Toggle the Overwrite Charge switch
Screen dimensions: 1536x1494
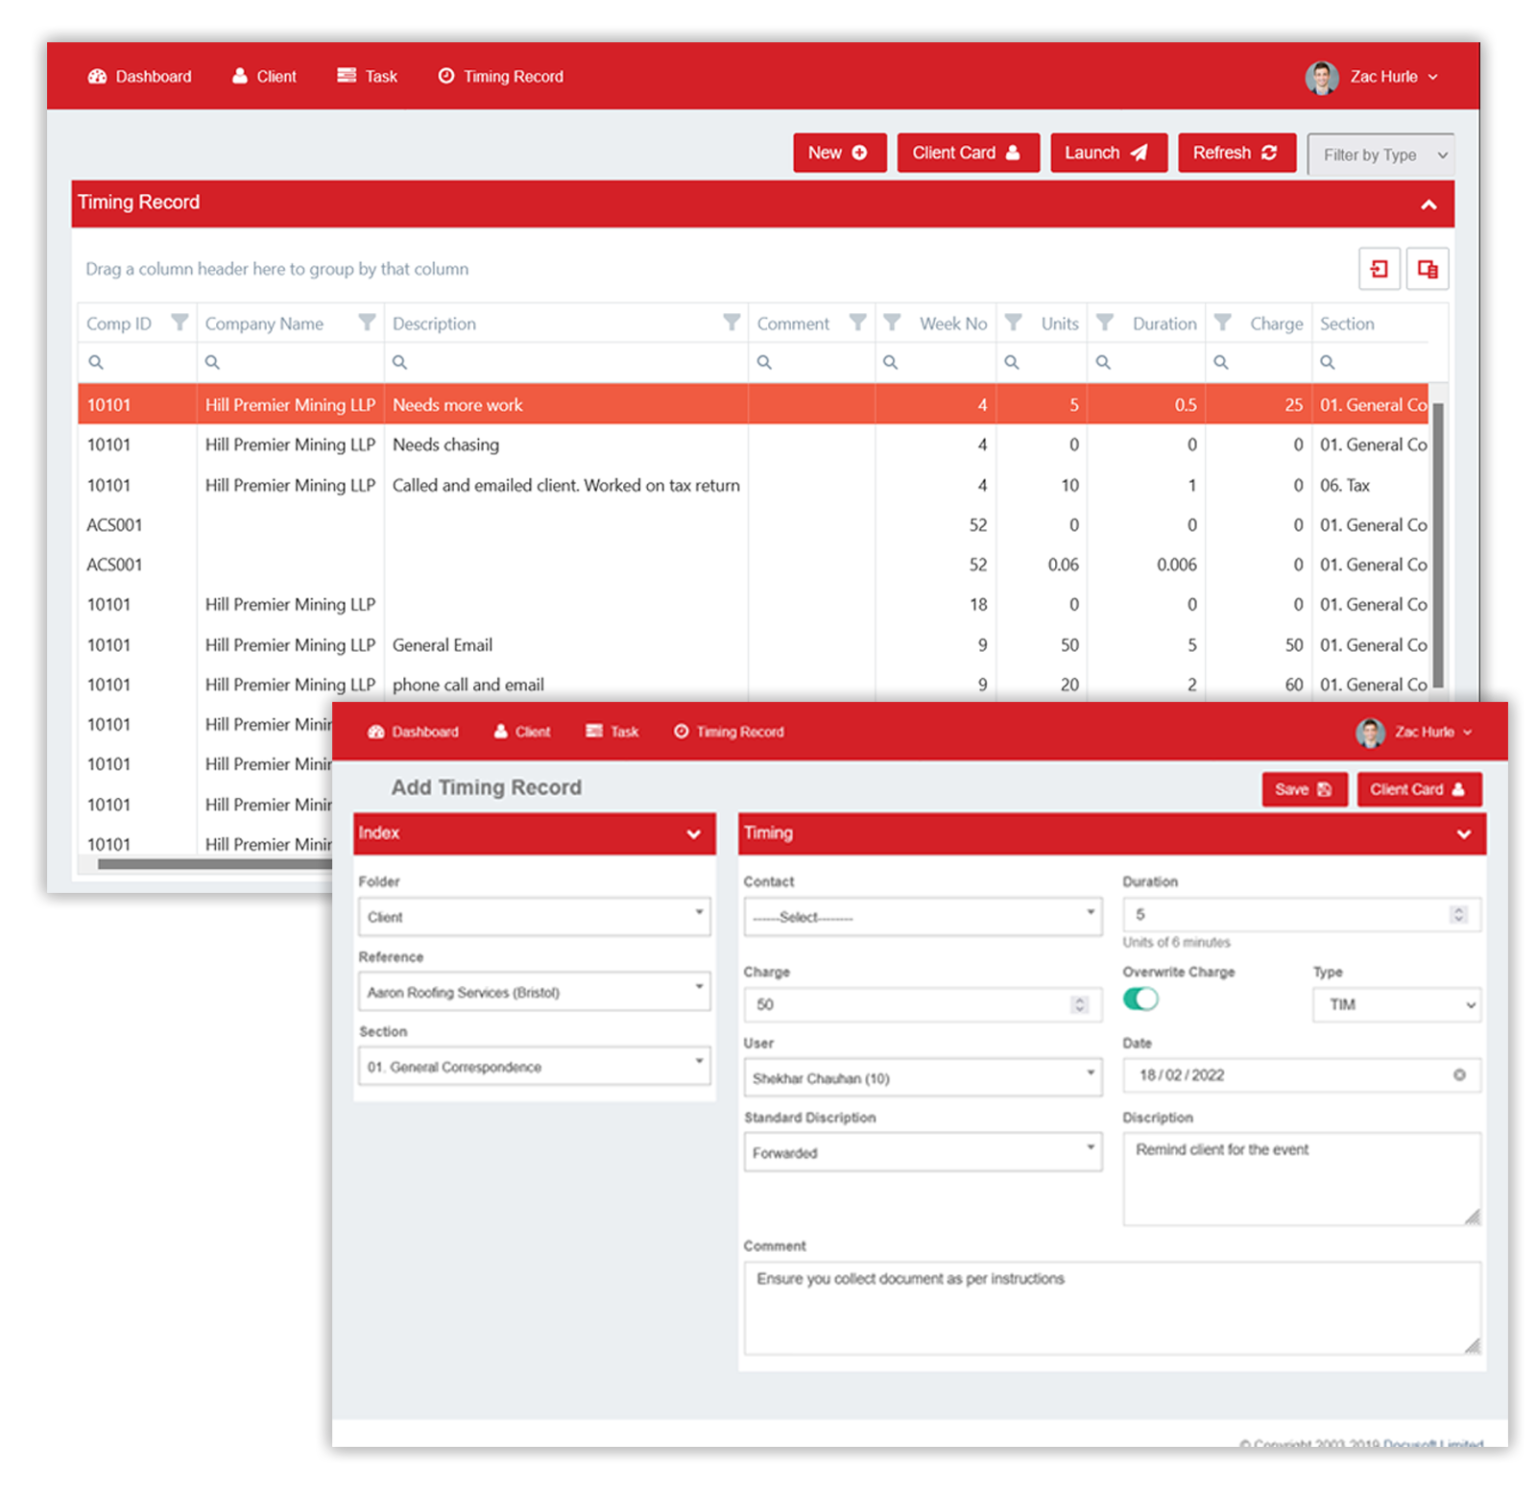point(1141,999)
